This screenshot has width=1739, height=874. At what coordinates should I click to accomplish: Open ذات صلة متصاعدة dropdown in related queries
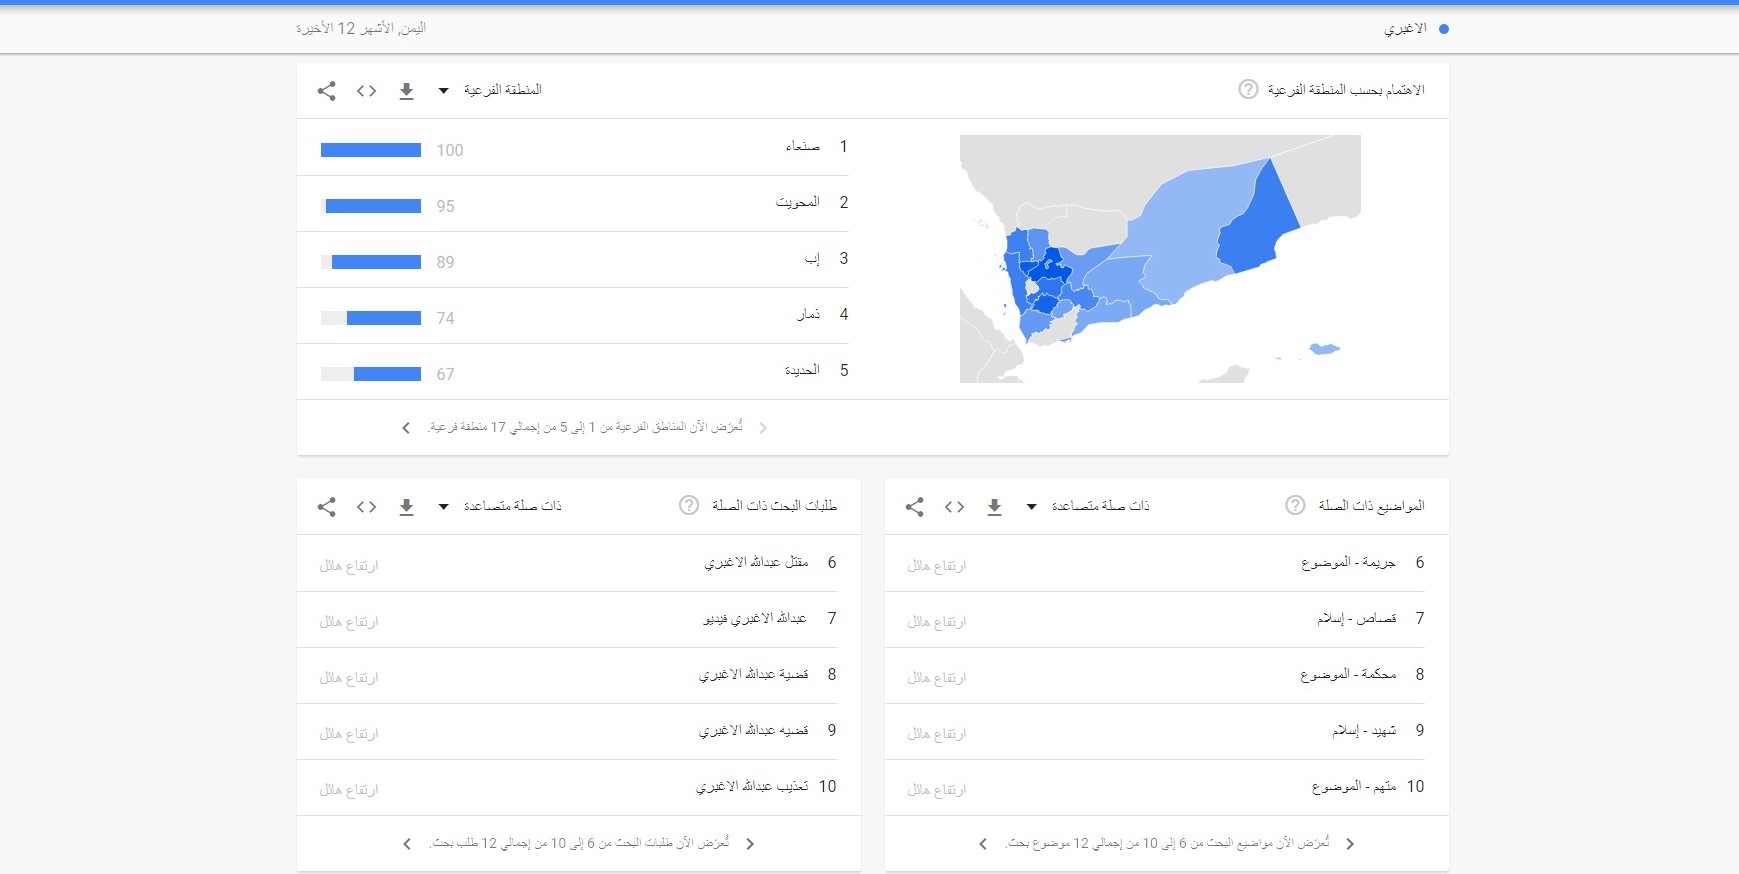(500, 506)
